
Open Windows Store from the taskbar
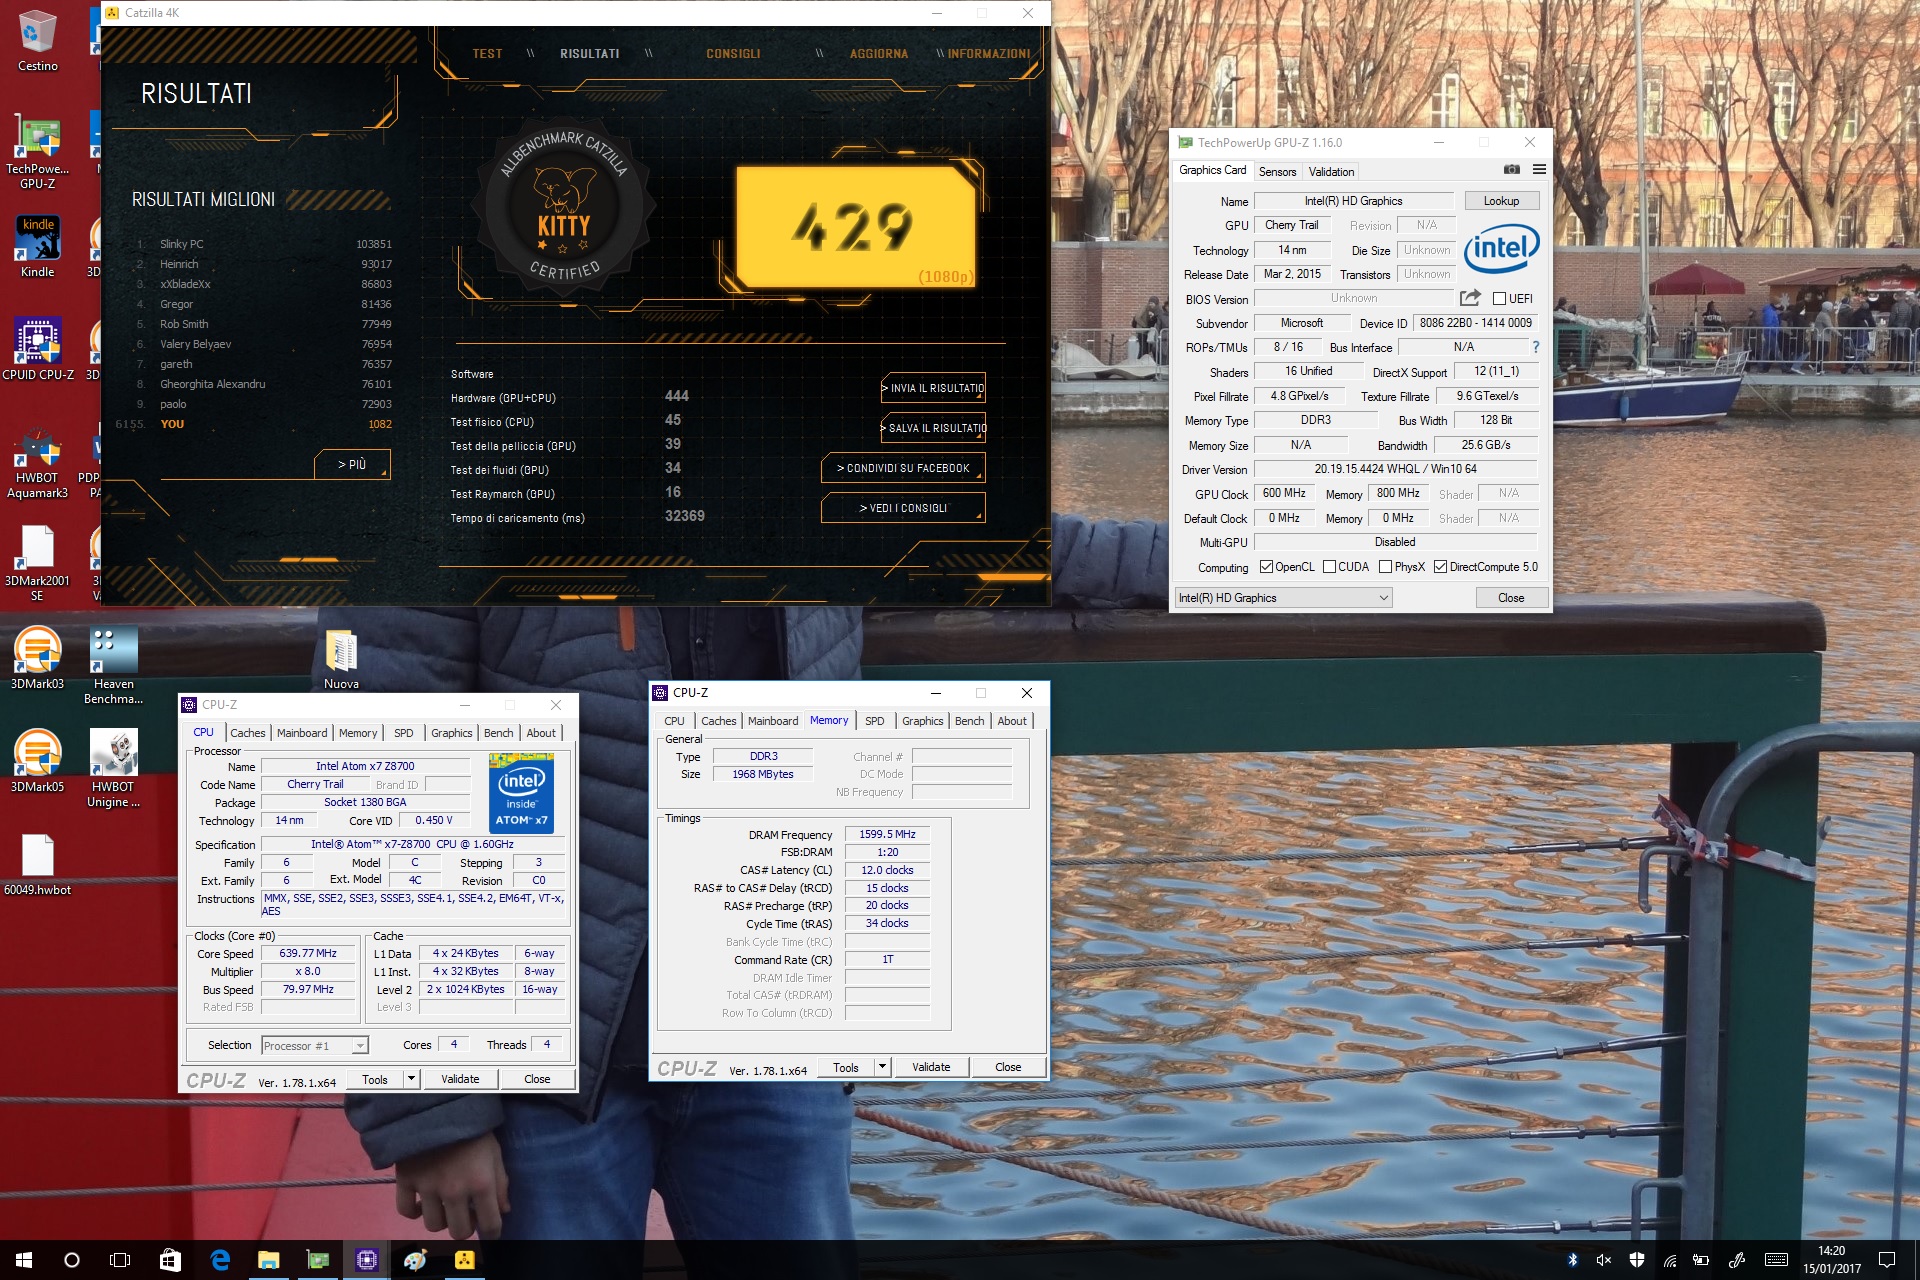[170, 1260]
